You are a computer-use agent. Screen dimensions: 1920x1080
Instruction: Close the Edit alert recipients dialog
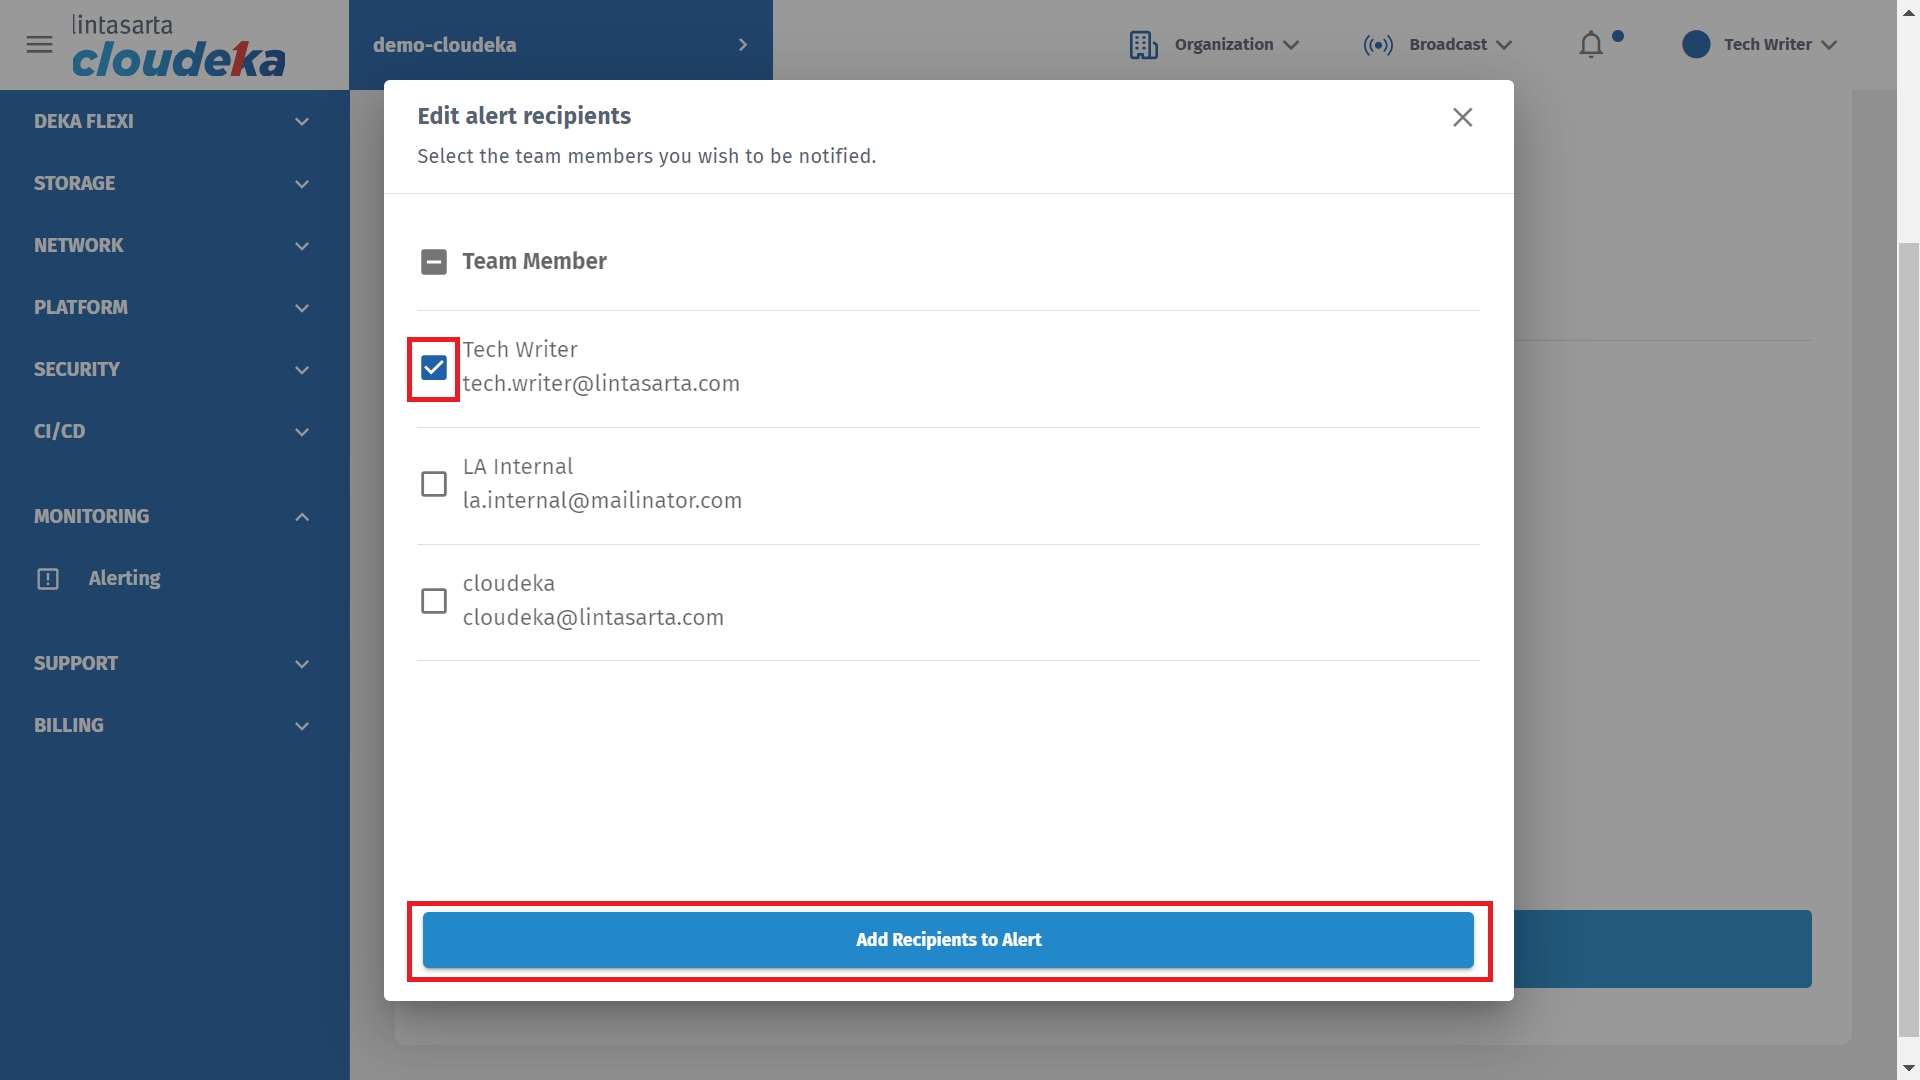click(x=1462, y=118)
